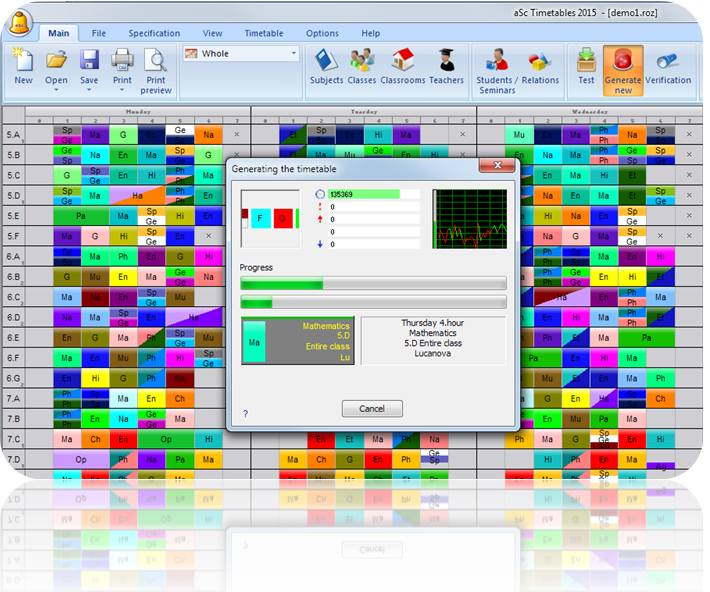The width and height of the screenshot is (710, 592).
Task: Expand the Open dropdown arrow
Action: 56,90
